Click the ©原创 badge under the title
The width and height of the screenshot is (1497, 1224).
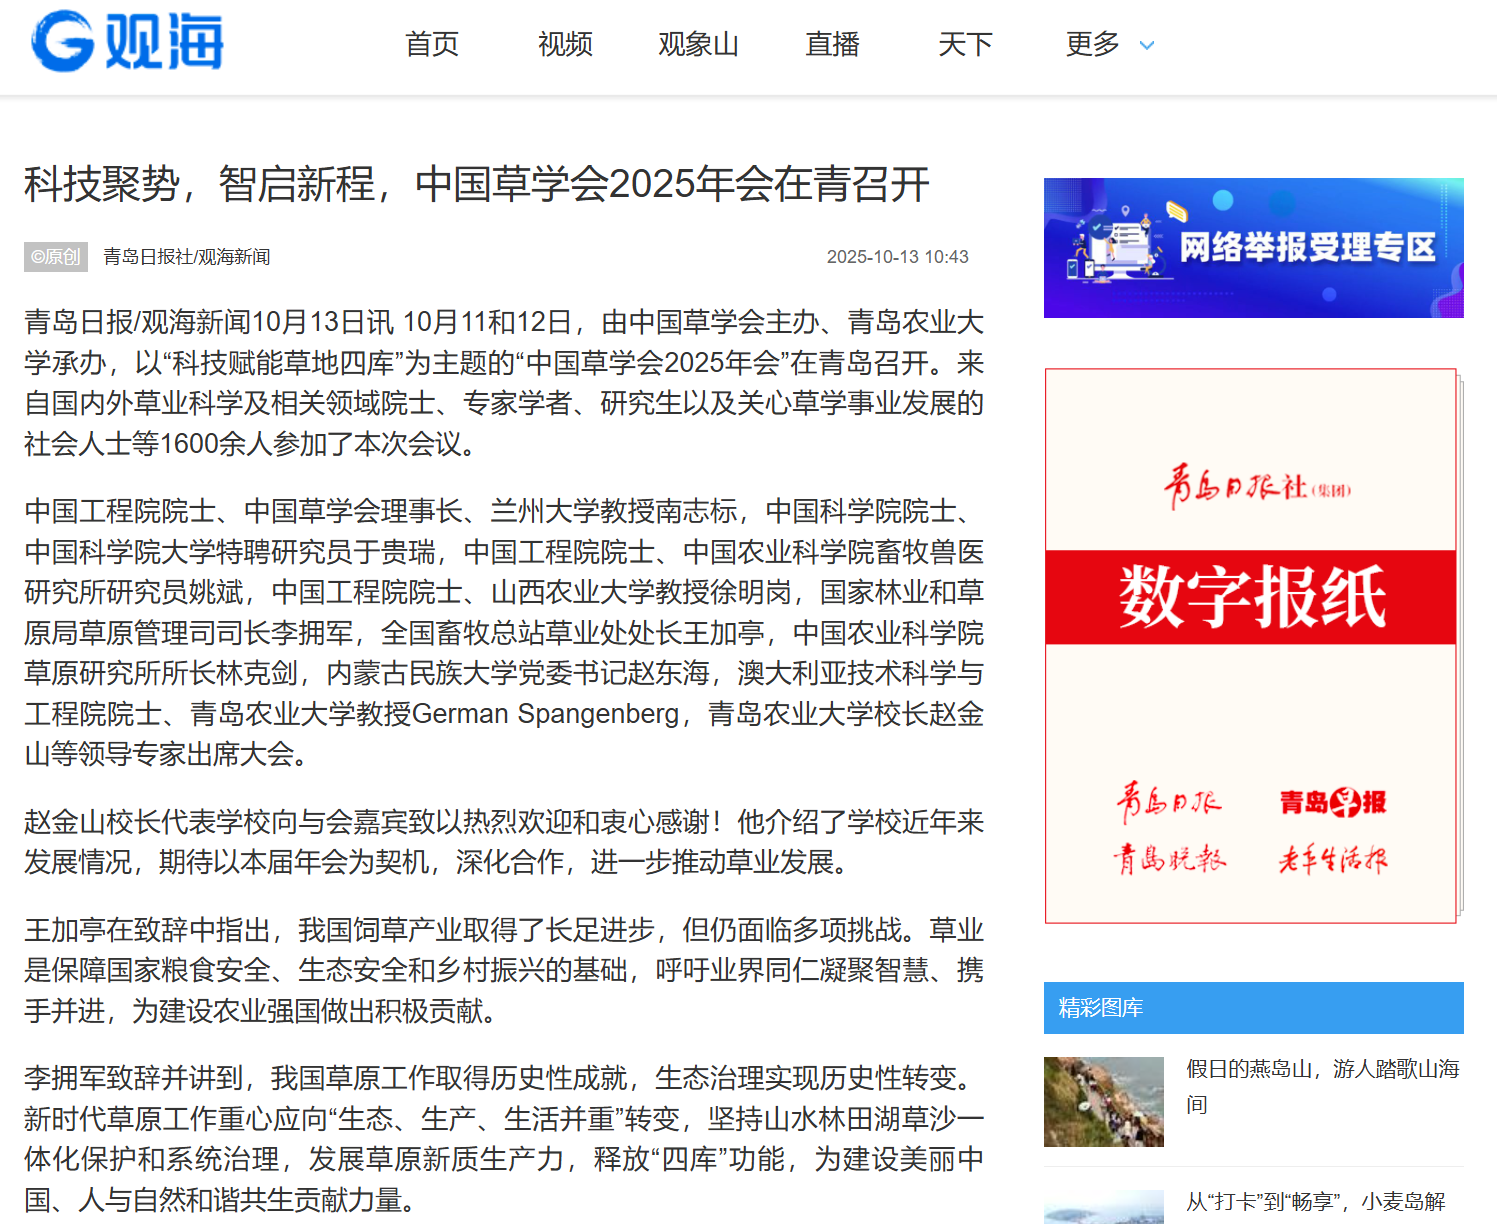pos(56,257)
